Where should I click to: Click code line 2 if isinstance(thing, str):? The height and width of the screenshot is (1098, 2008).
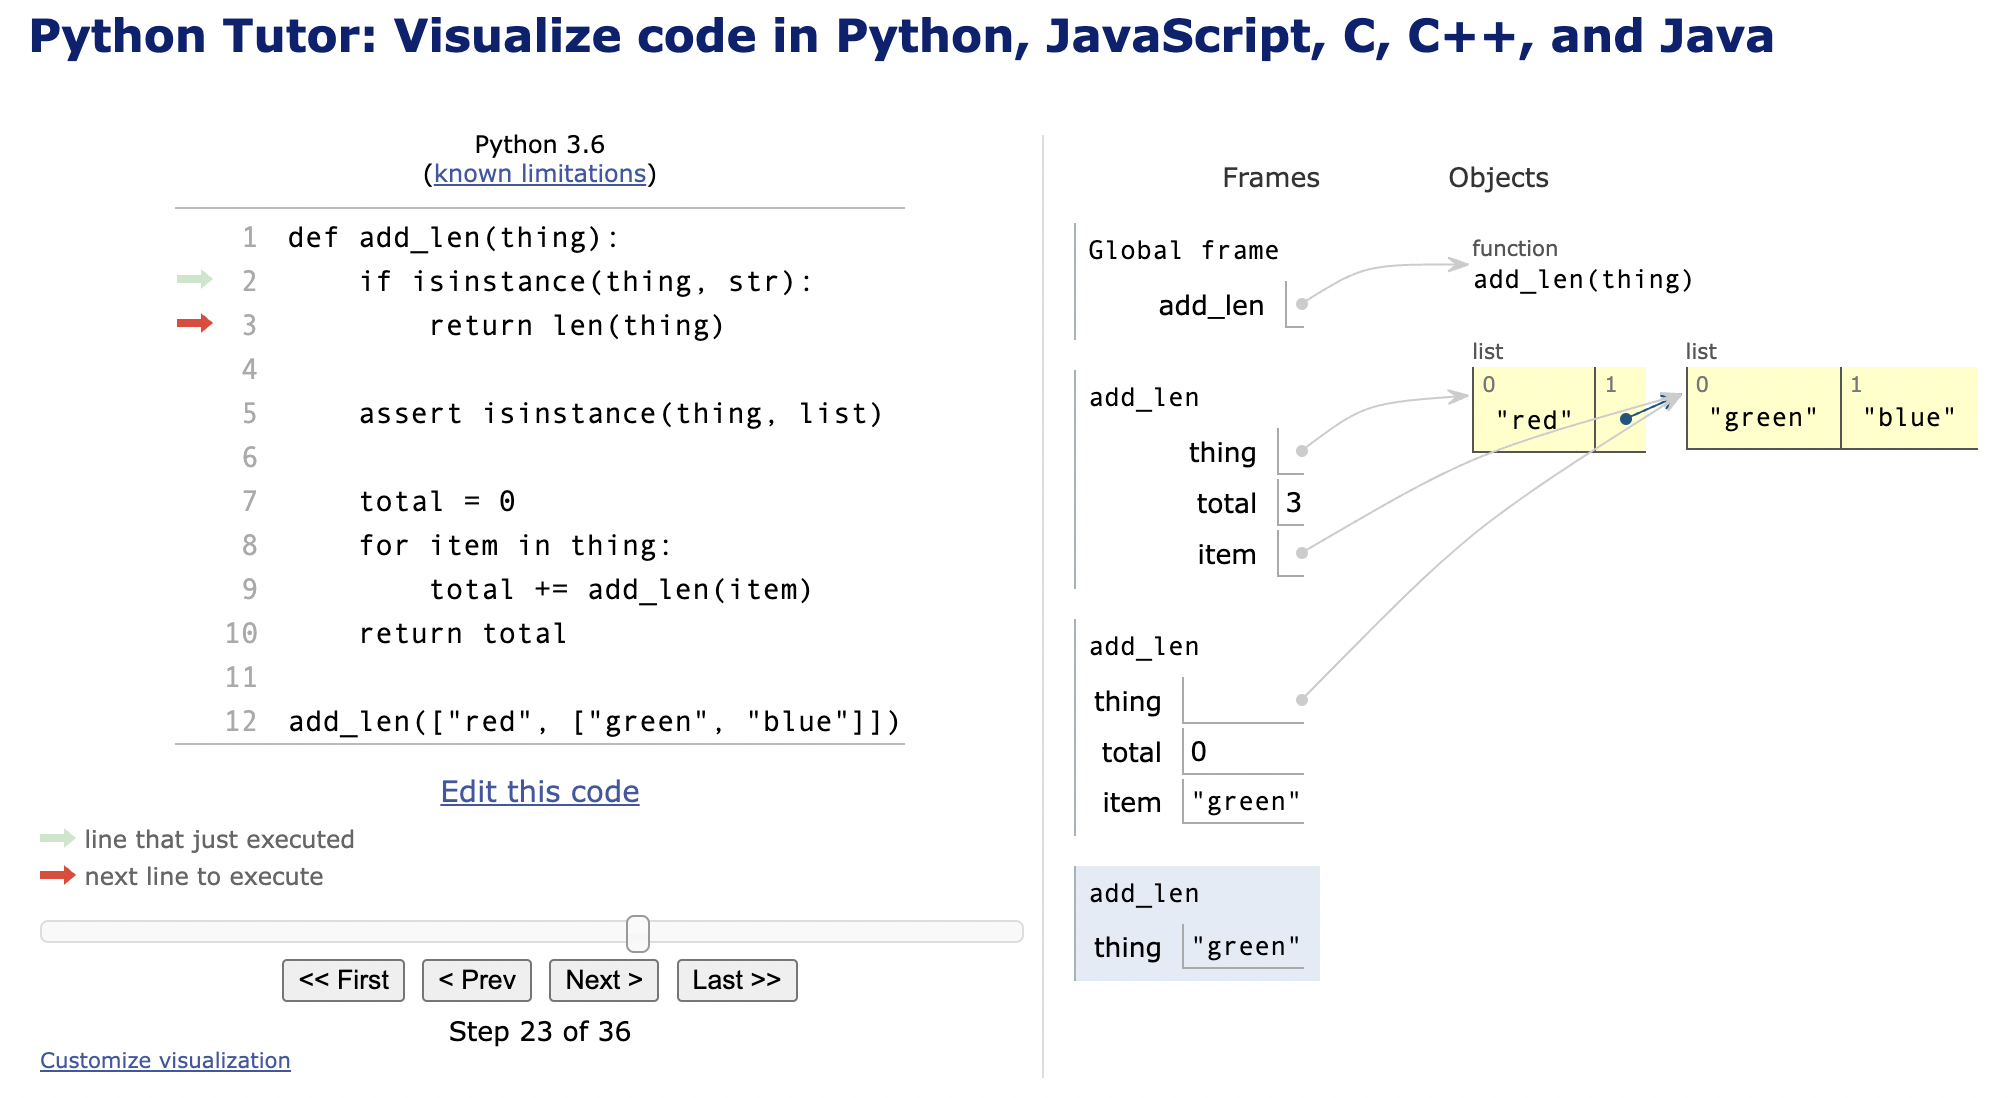[x=586, y=282]
